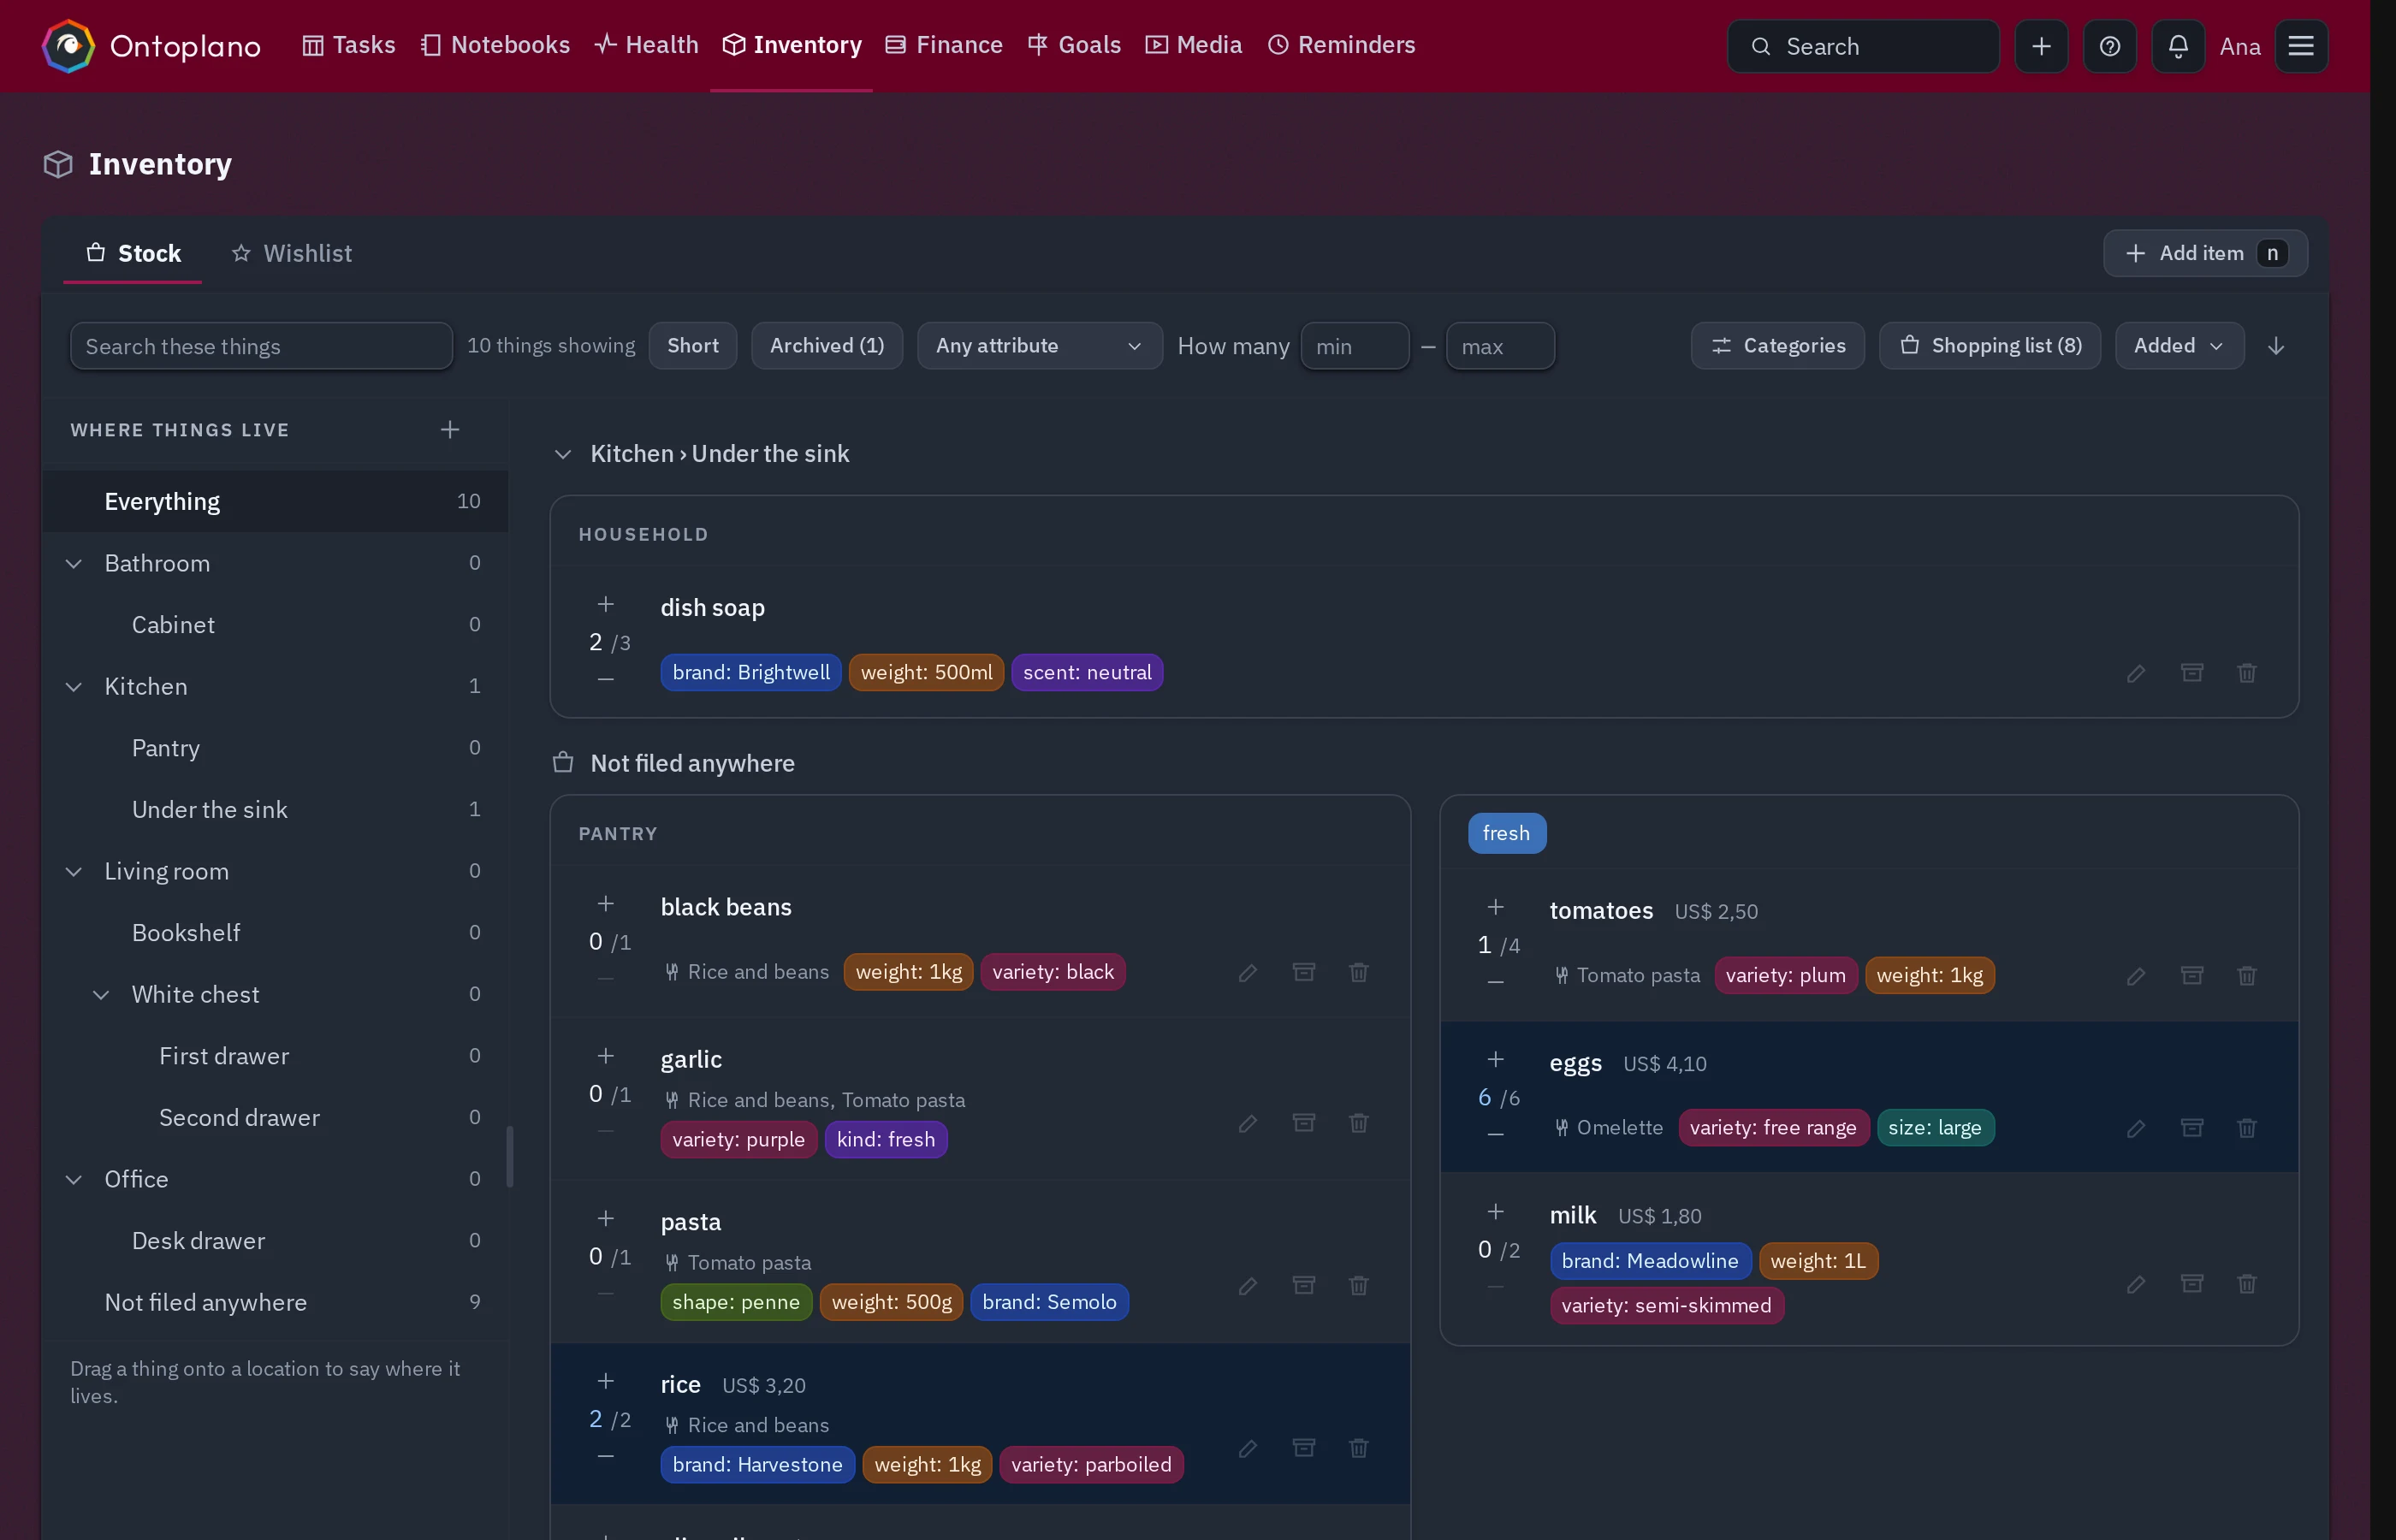The width and height of the screenshot is (2396, 1540).
Task: Open the Any attribute dropdown
Action: (x=1039, y=346)
